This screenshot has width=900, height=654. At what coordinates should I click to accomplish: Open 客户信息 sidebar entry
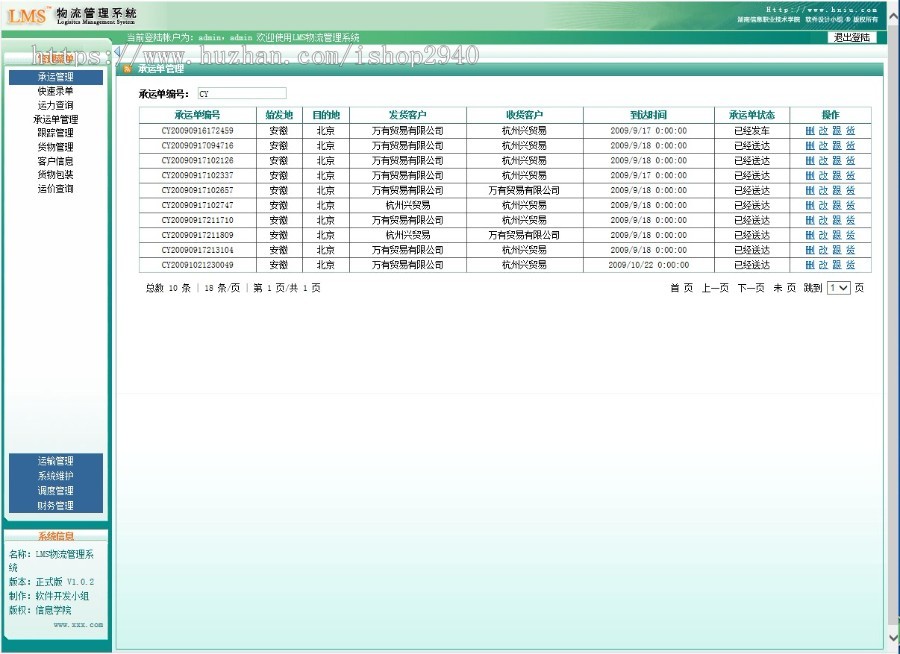(x=56, y=161)
